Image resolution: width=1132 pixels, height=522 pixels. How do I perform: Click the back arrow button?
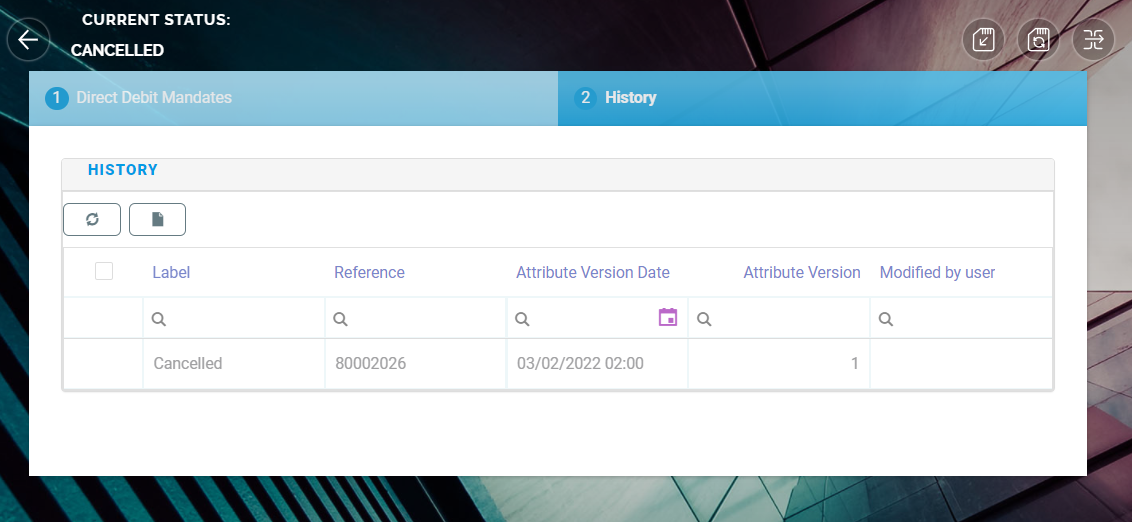[28, 40]
